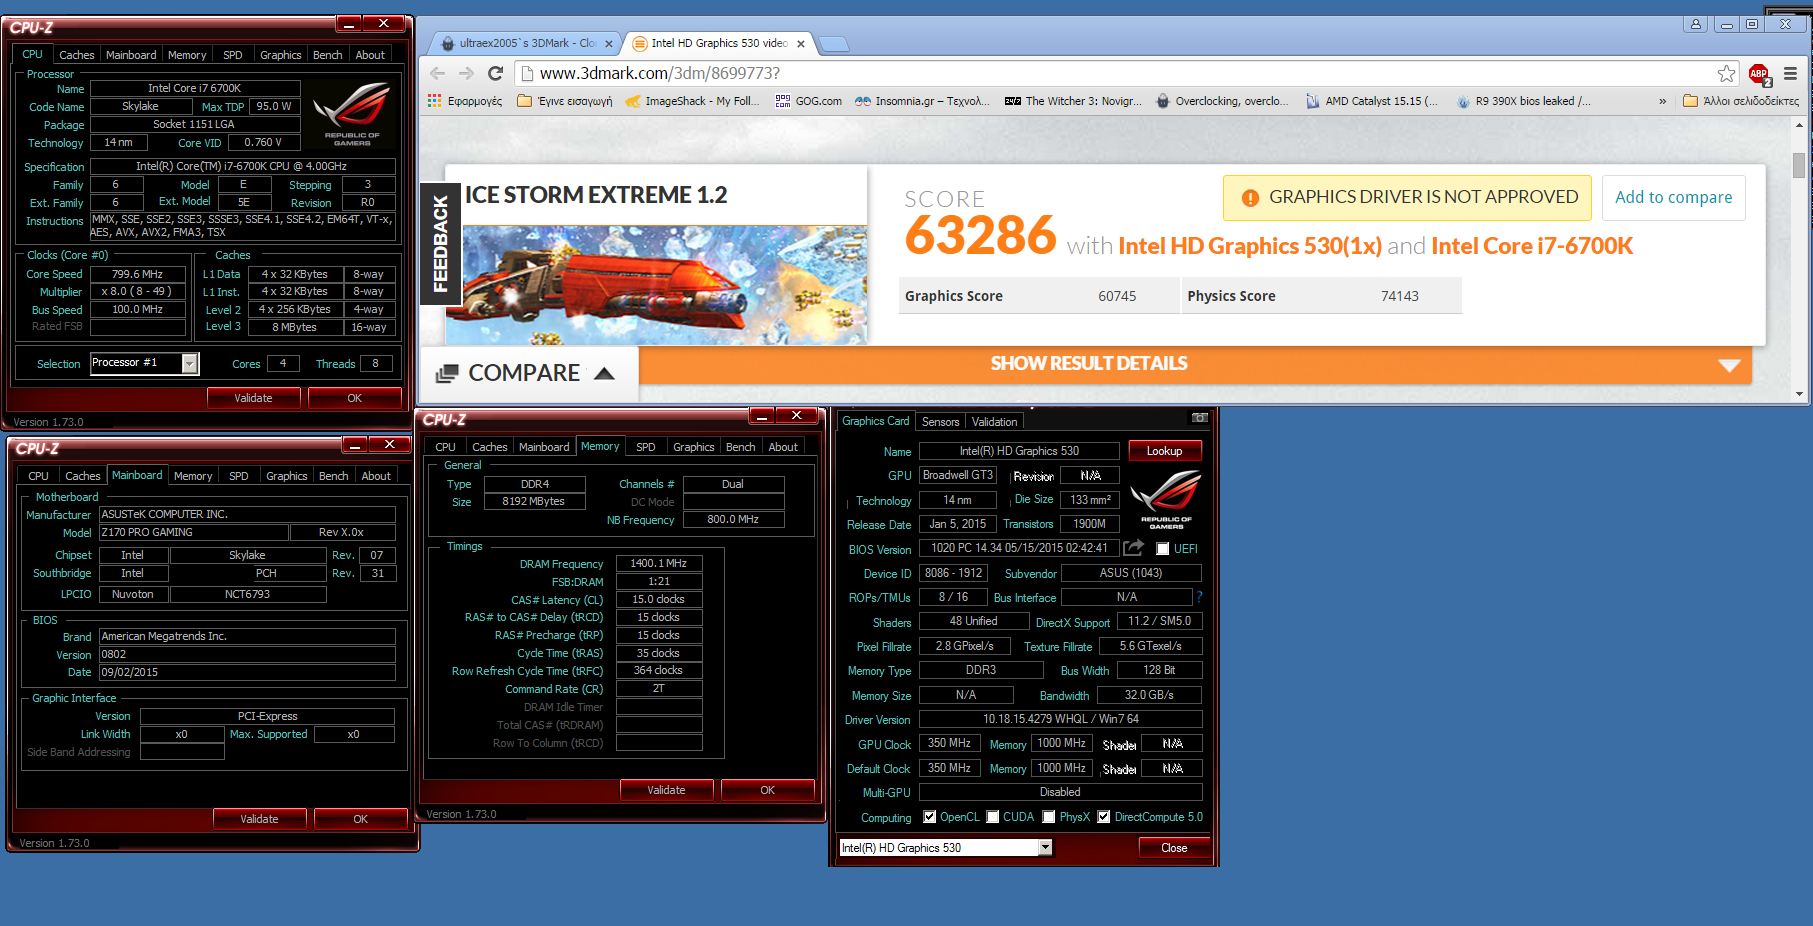1813x926 pixels.
Task: Click the Intel HD Graphics 530(1x) link
Action: point(1249,246)
